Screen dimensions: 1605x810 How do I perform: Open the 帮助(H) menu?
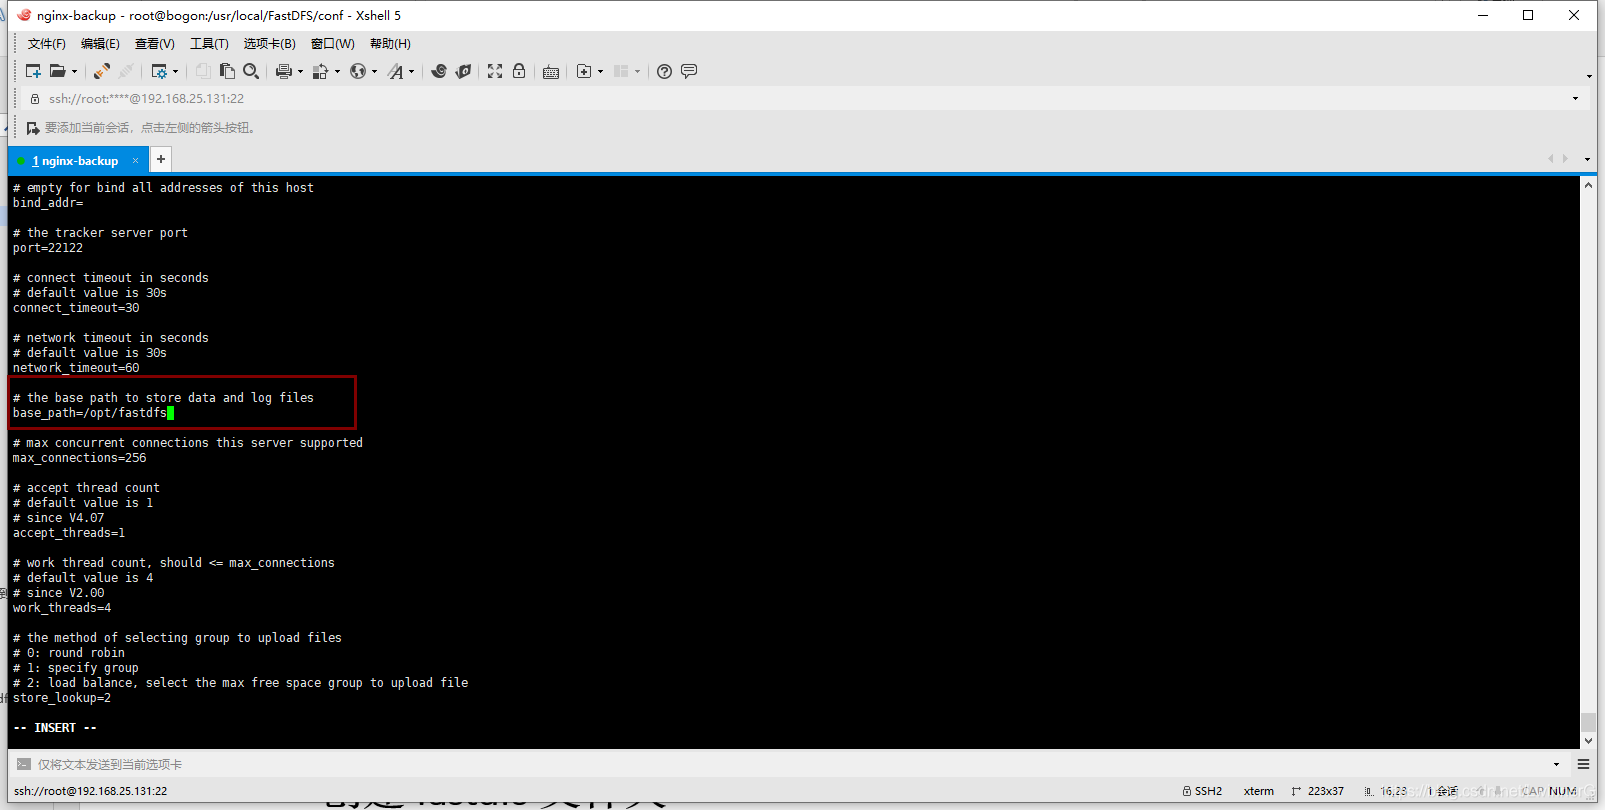point(390,44)
